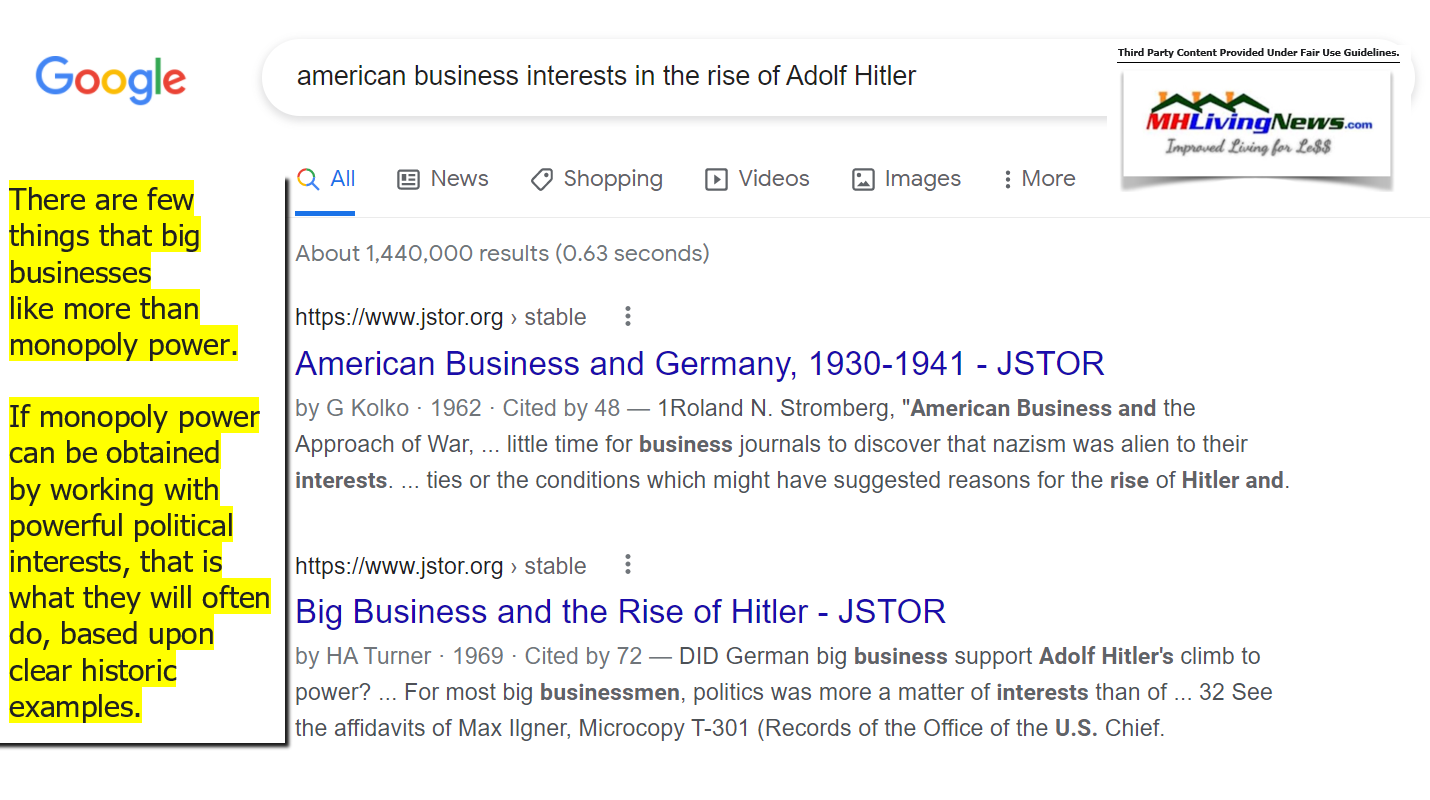Open three-dot options for second JSTOR result
Screen dimensions: 1430x800
[628, 565]
